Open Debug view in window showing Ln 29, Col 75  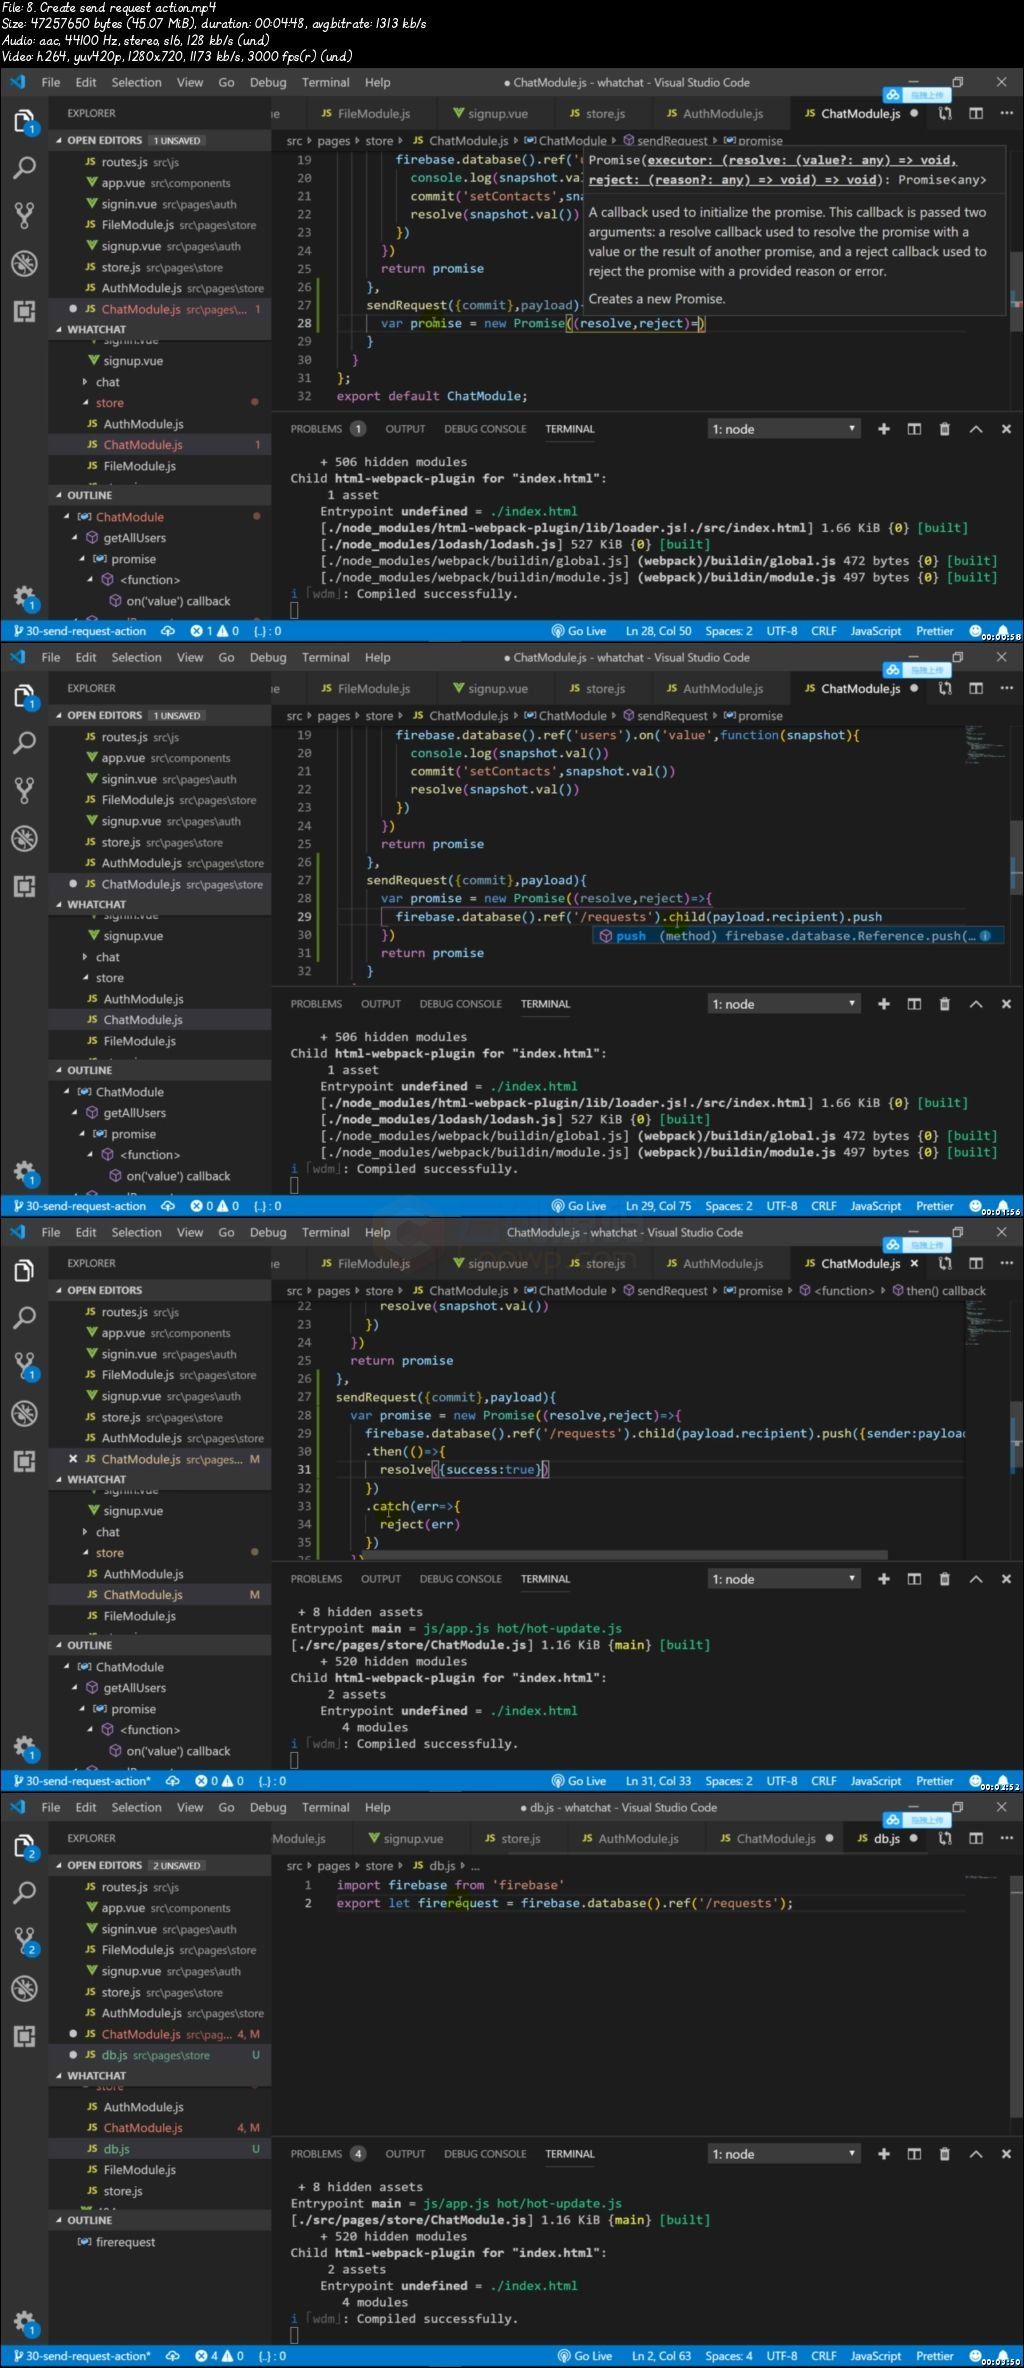(x=24, y=838)
